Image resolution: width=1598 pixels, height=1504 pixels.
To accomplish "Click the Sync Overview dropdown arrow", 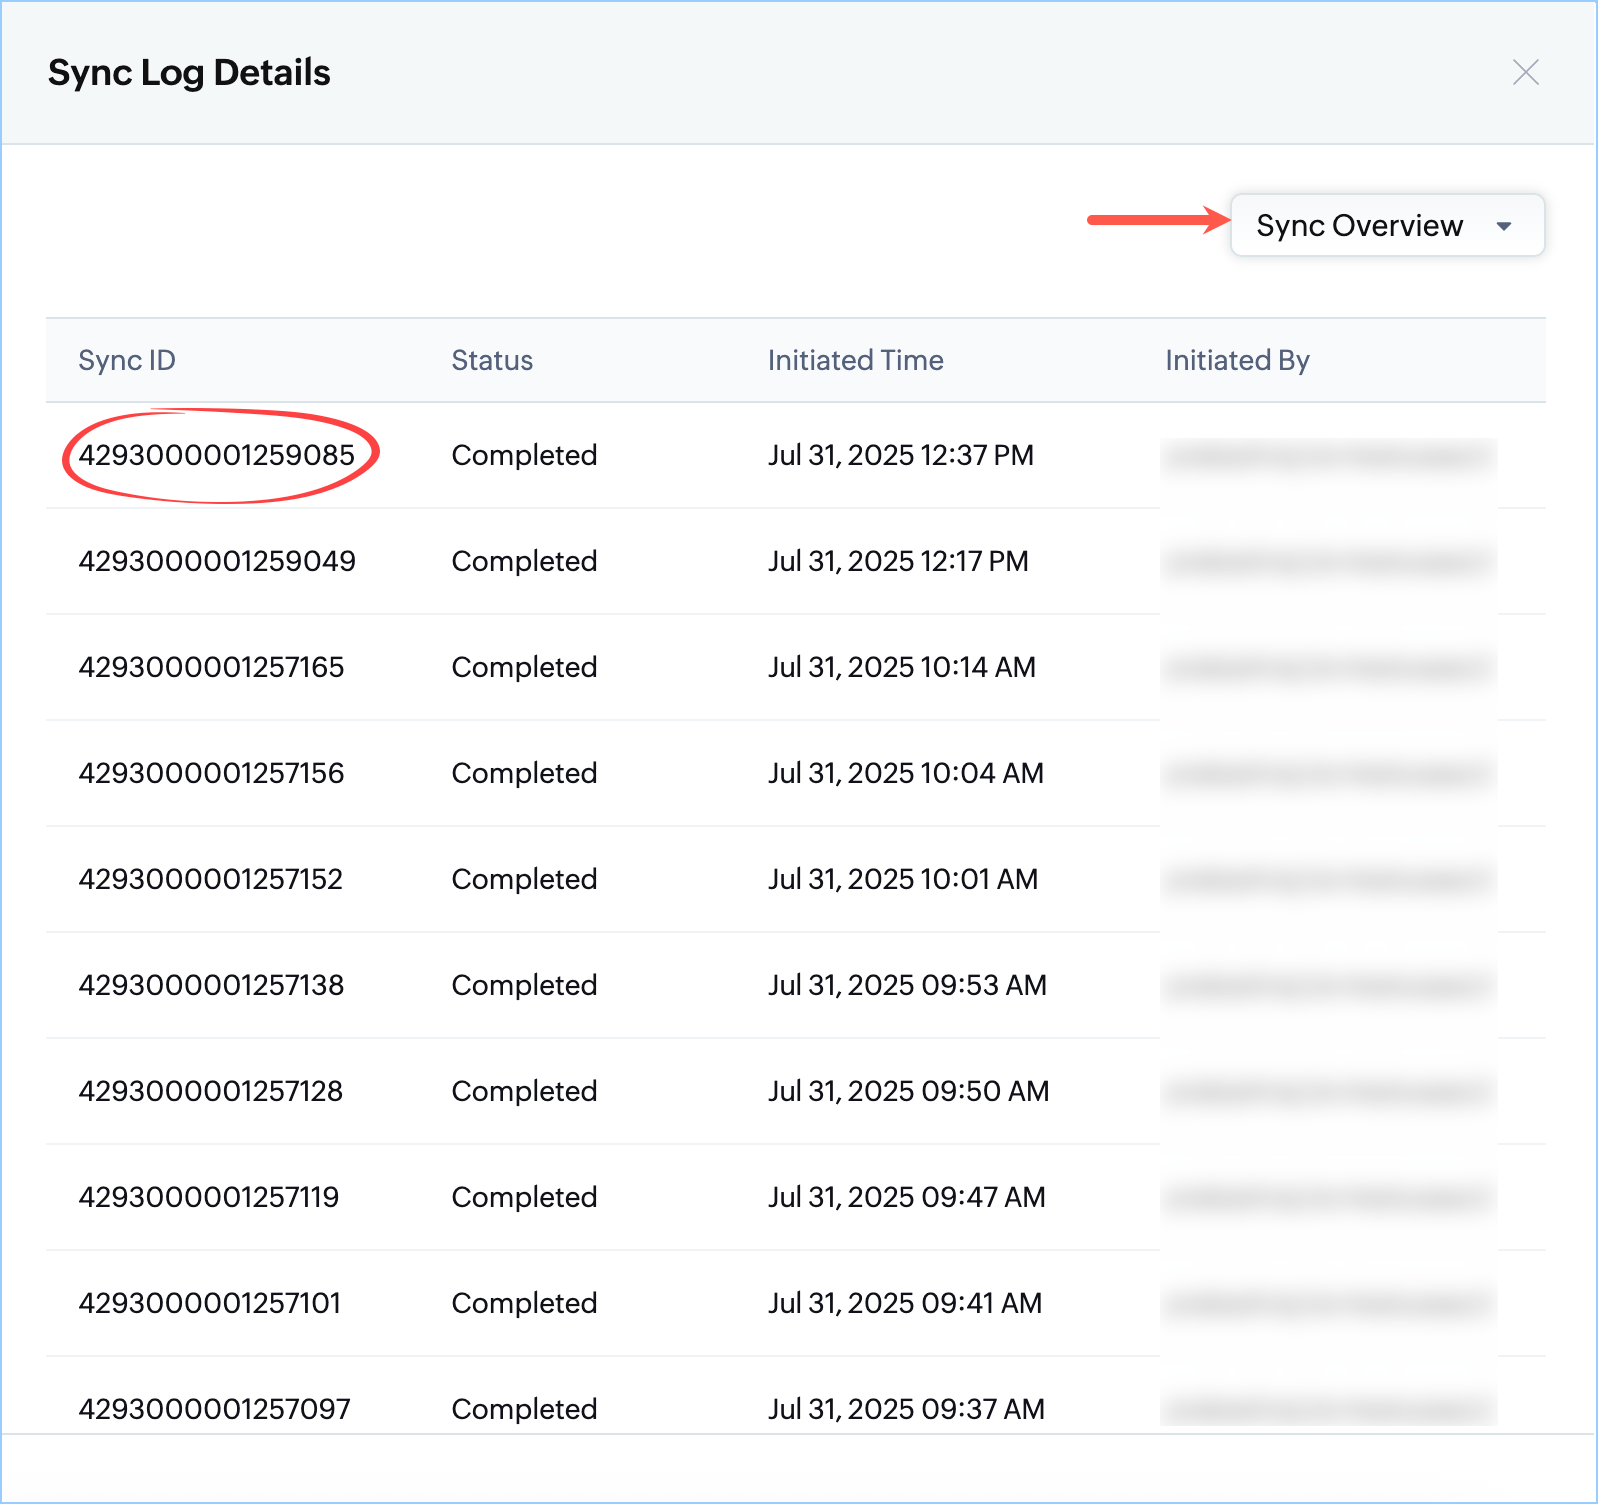I will pyautogui.click(x=1503, y=226).
